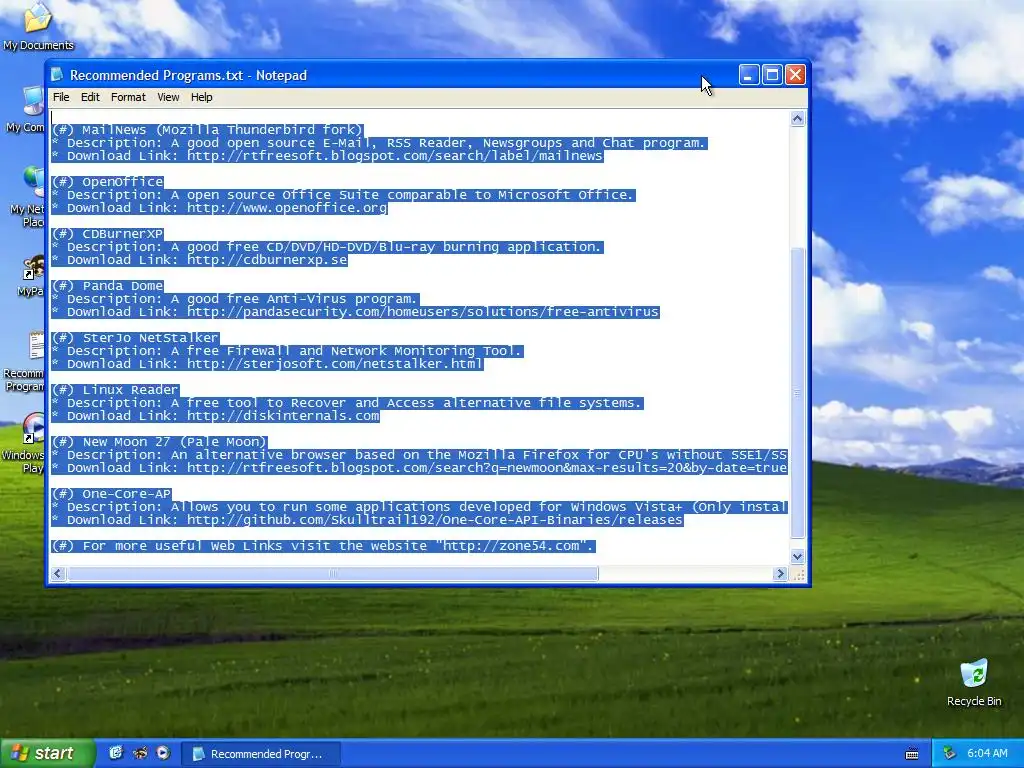The height and width of the screenshot is (768, 1024).
Task: Click the "http://www.openoffice.org" download line
Action: (219, 208)
